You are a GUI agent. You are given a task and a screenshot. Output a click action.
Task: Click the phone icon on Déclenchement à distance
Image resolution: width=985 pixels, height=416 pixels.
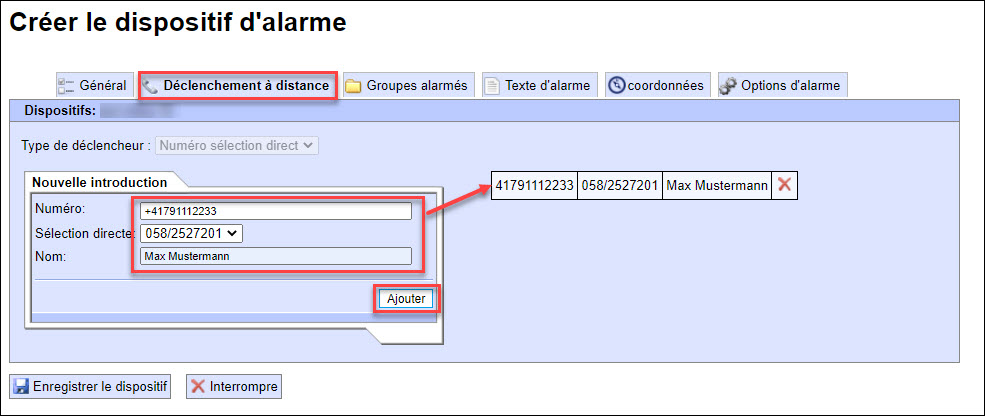(x=151, y=86)
